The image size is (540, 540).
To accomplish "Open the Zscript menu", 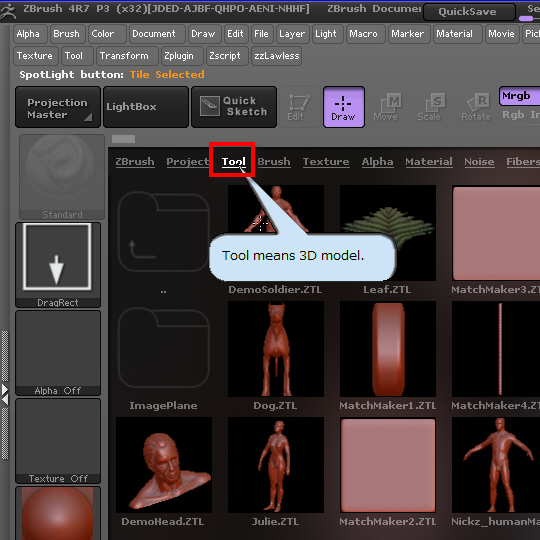I will [x=227, y=56].
